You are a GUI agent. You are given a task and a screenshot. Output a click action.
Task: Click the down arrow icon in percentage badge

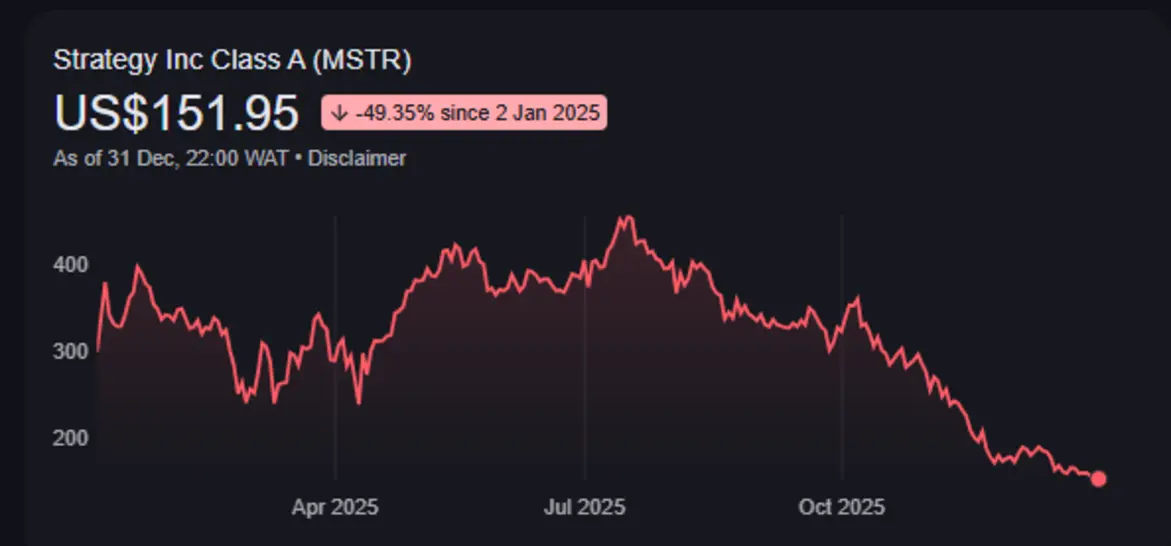coord(340,113)
